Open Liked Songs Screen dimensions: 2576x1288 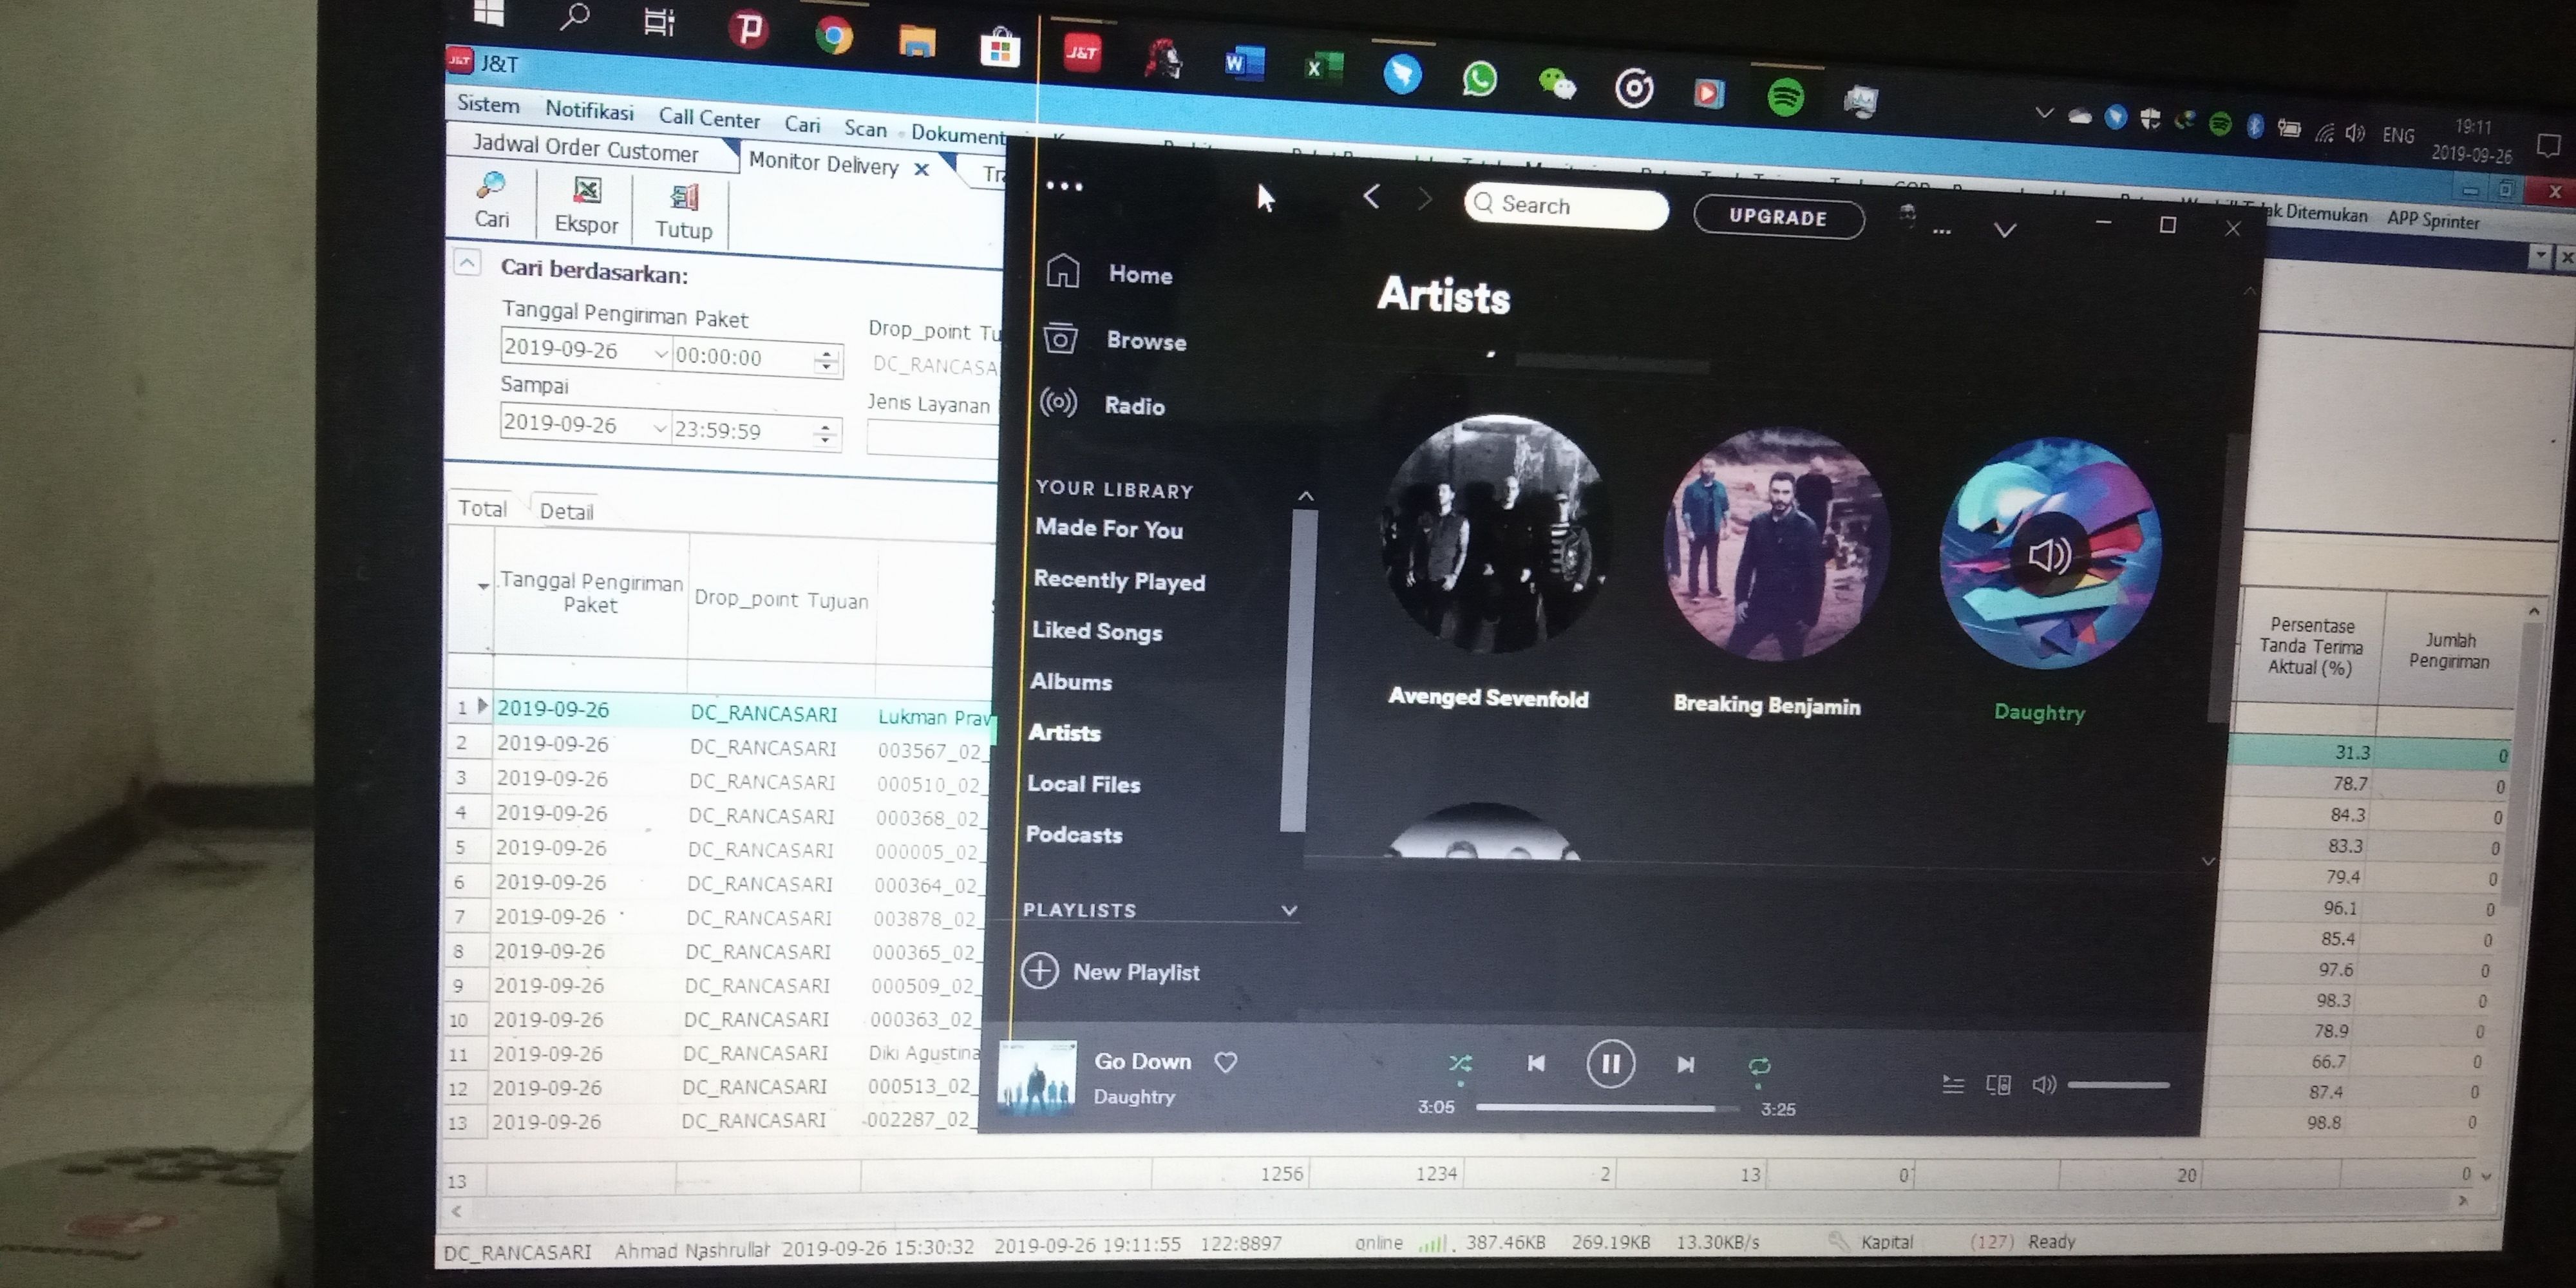(1097, 631)
